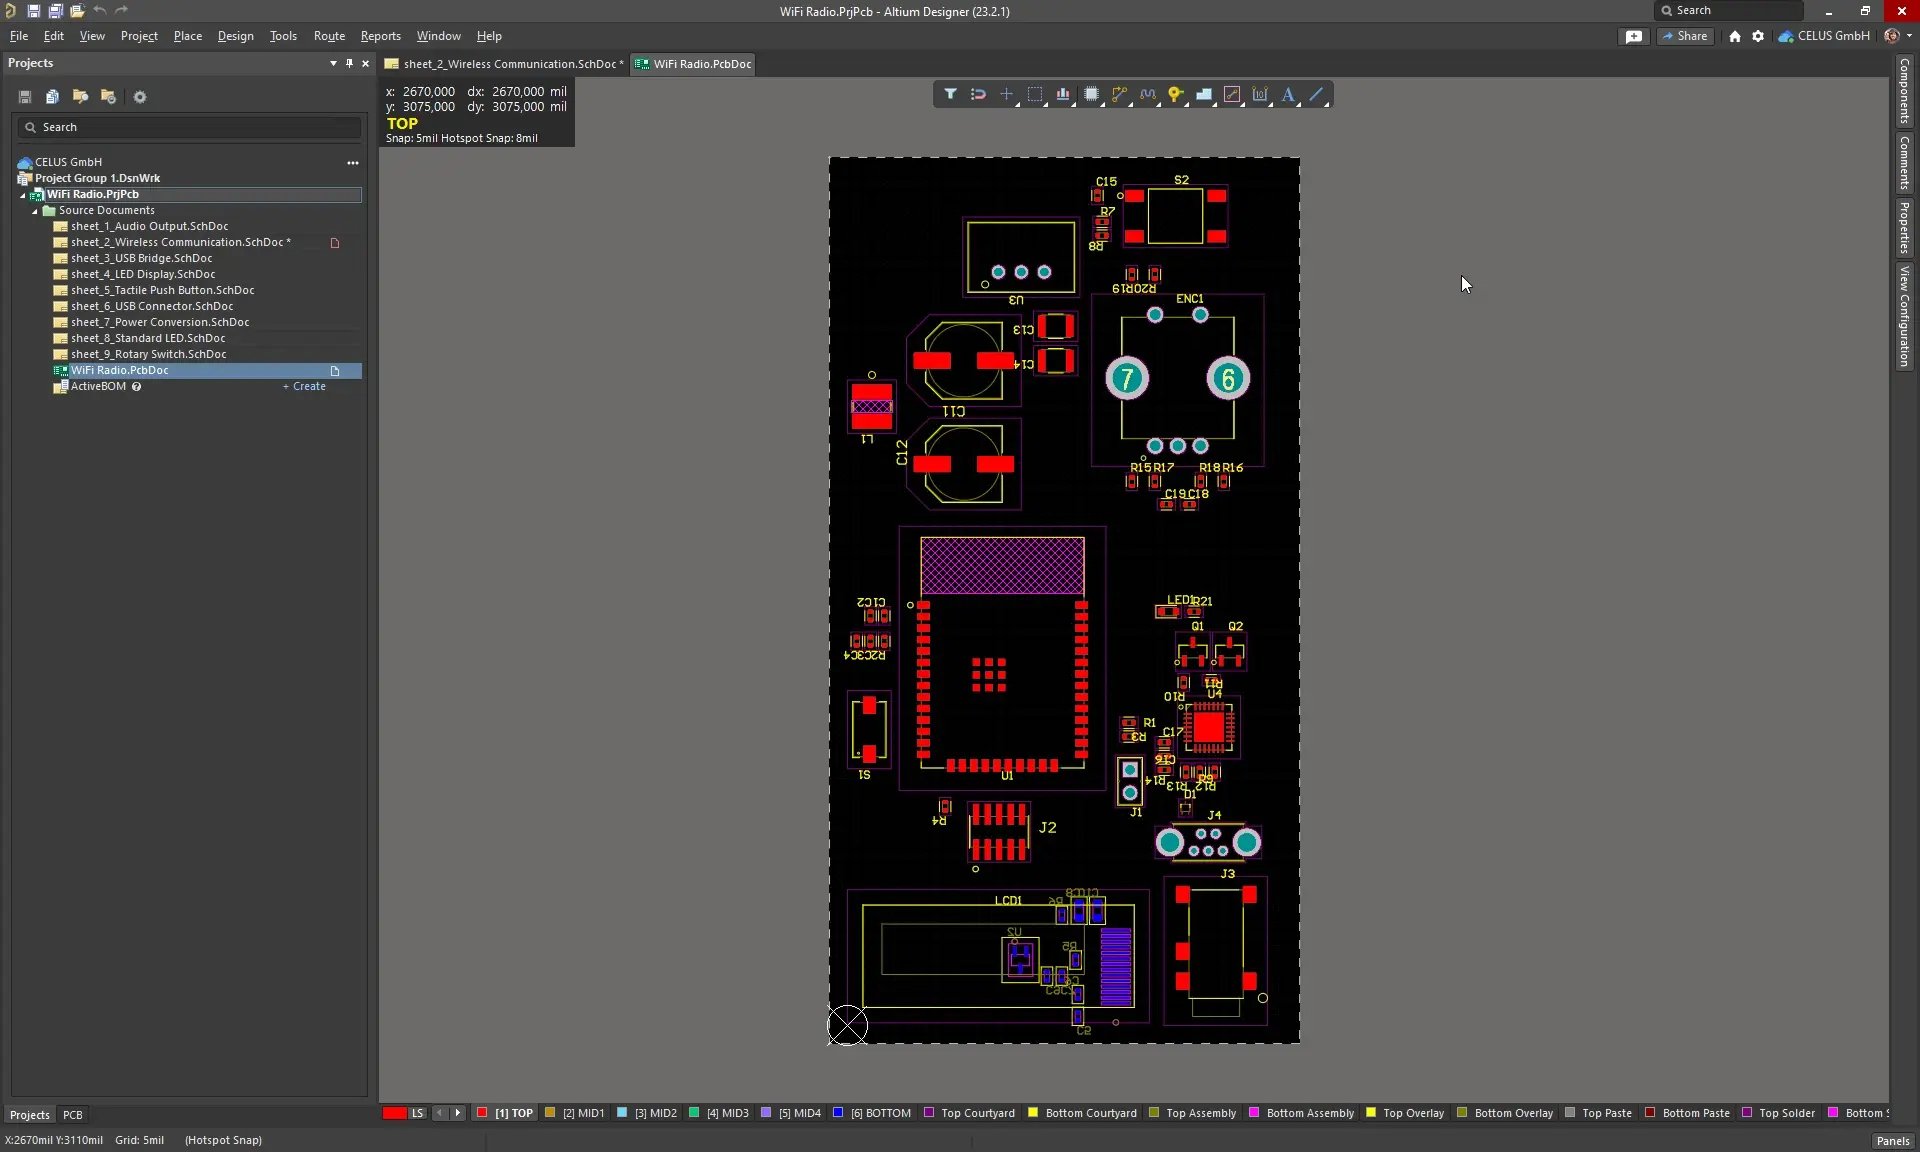Click the Projects panel compile documents icon

pos(52,97)
